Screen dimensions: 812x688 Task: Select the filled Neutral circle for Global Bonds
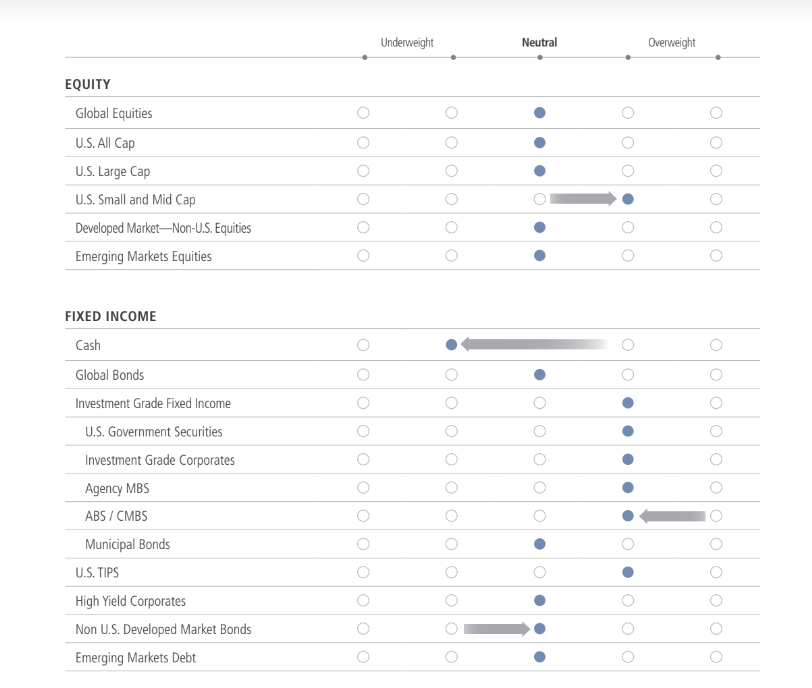pyautogui.click(x=540, y=374)
